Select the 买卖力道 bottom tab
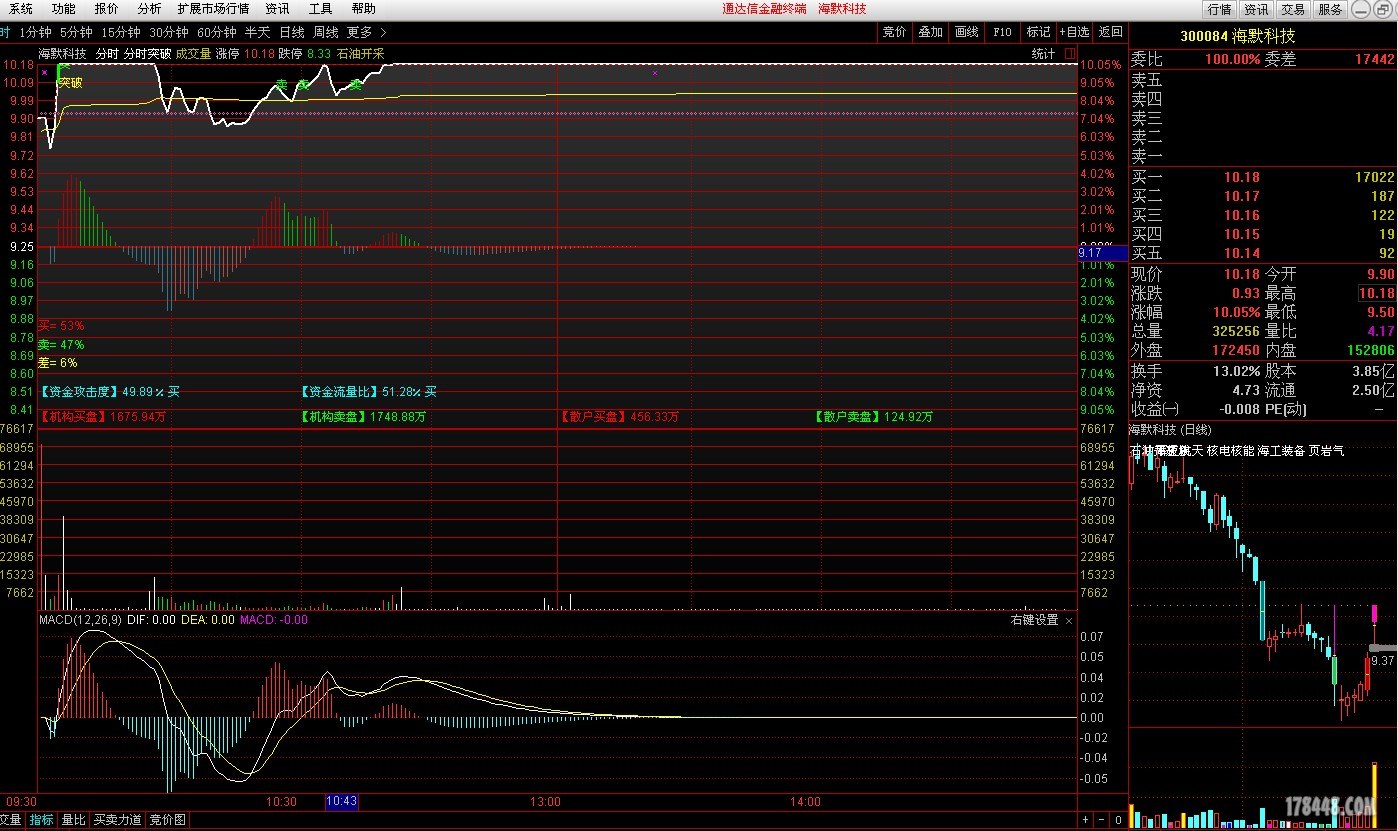The image size is (1398, 831). [118, 820]
